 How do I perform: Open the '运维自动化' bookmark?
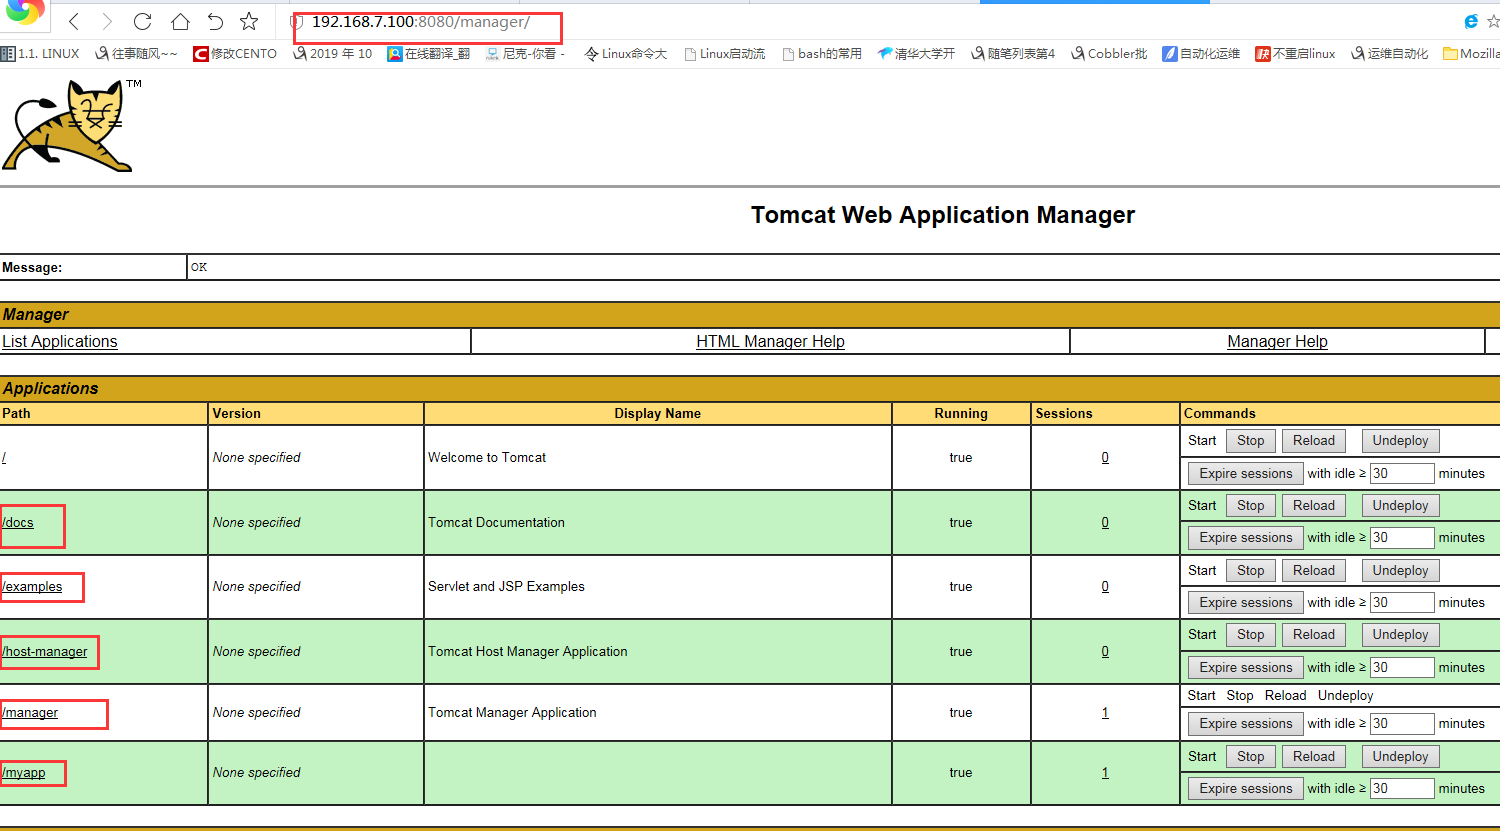[x=1389, y=54]
